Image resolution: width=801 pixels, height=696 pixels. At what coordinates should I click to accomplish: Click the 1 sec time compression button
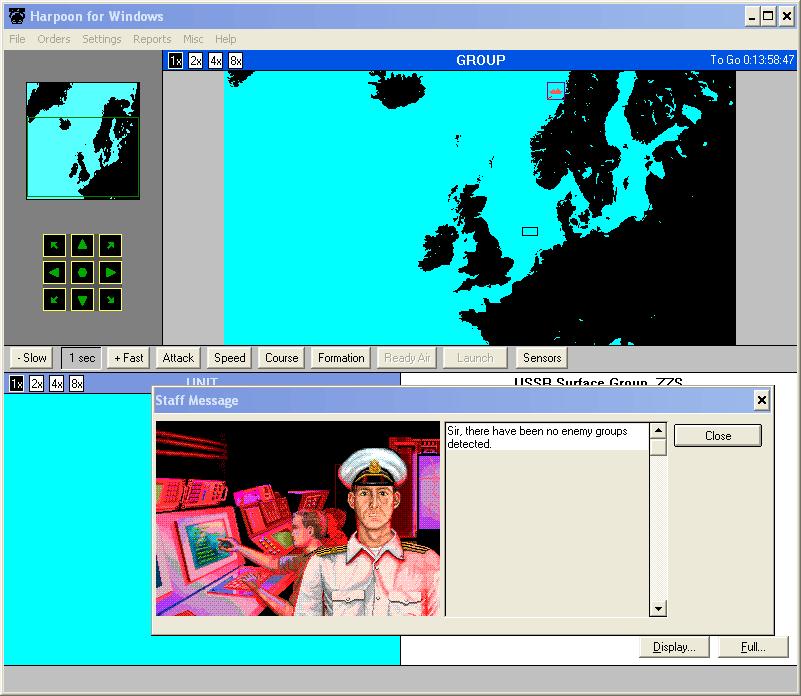pyautogui.click(x=82, y=358)
